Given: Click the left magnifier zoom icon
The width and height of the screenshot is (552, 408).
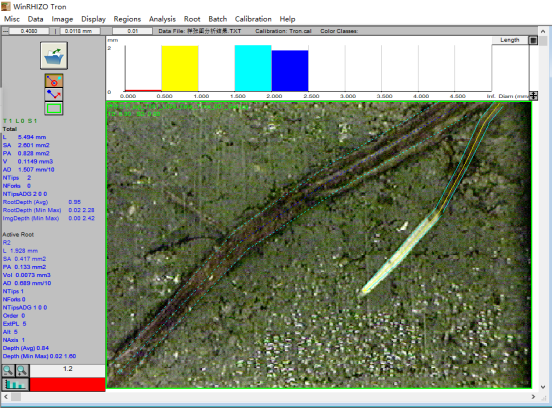Looking at the screenshot, I should (8, 370).
